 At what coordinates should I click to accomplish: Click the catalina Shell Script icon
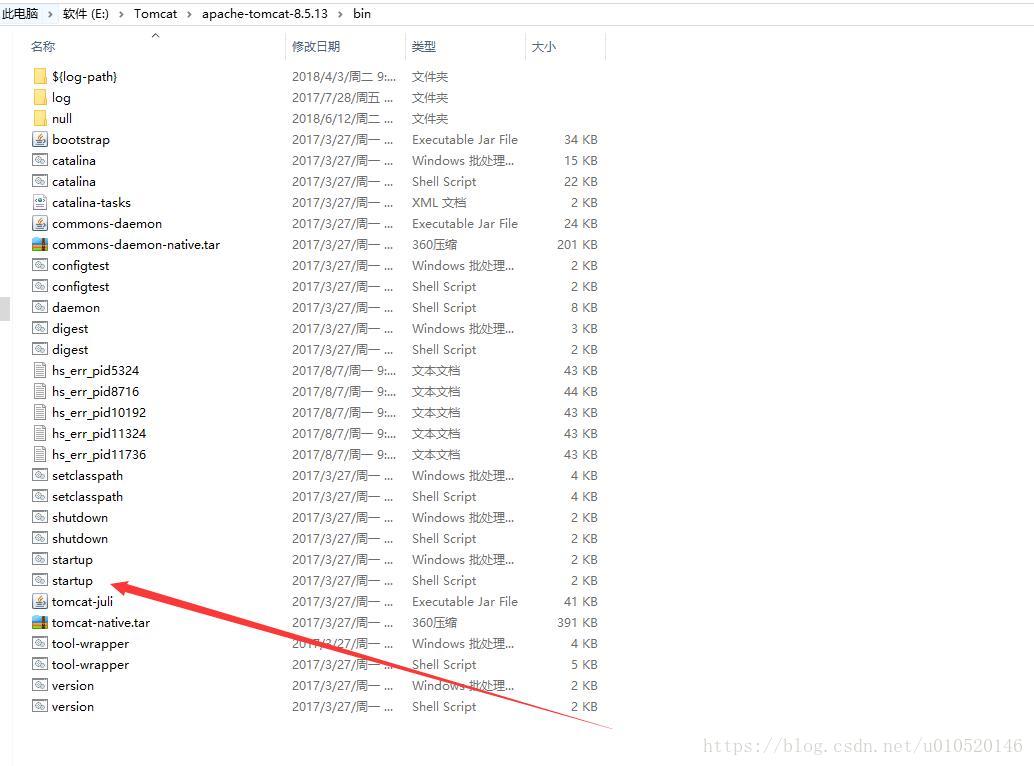click(x=40, y=181)
